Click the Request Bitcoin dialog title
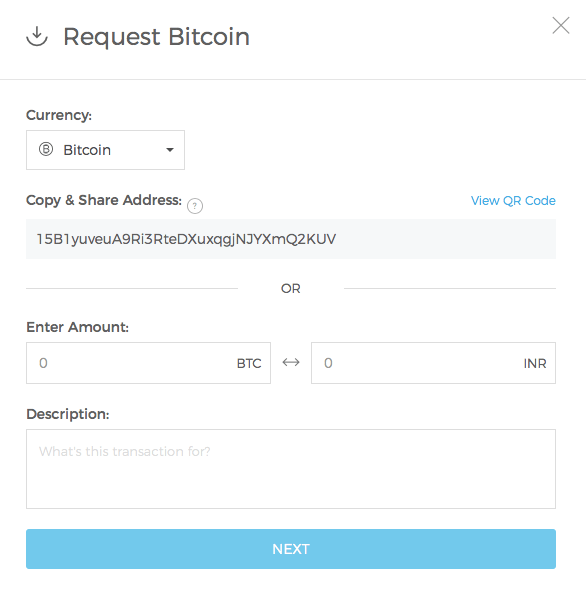 click(156, 37)
